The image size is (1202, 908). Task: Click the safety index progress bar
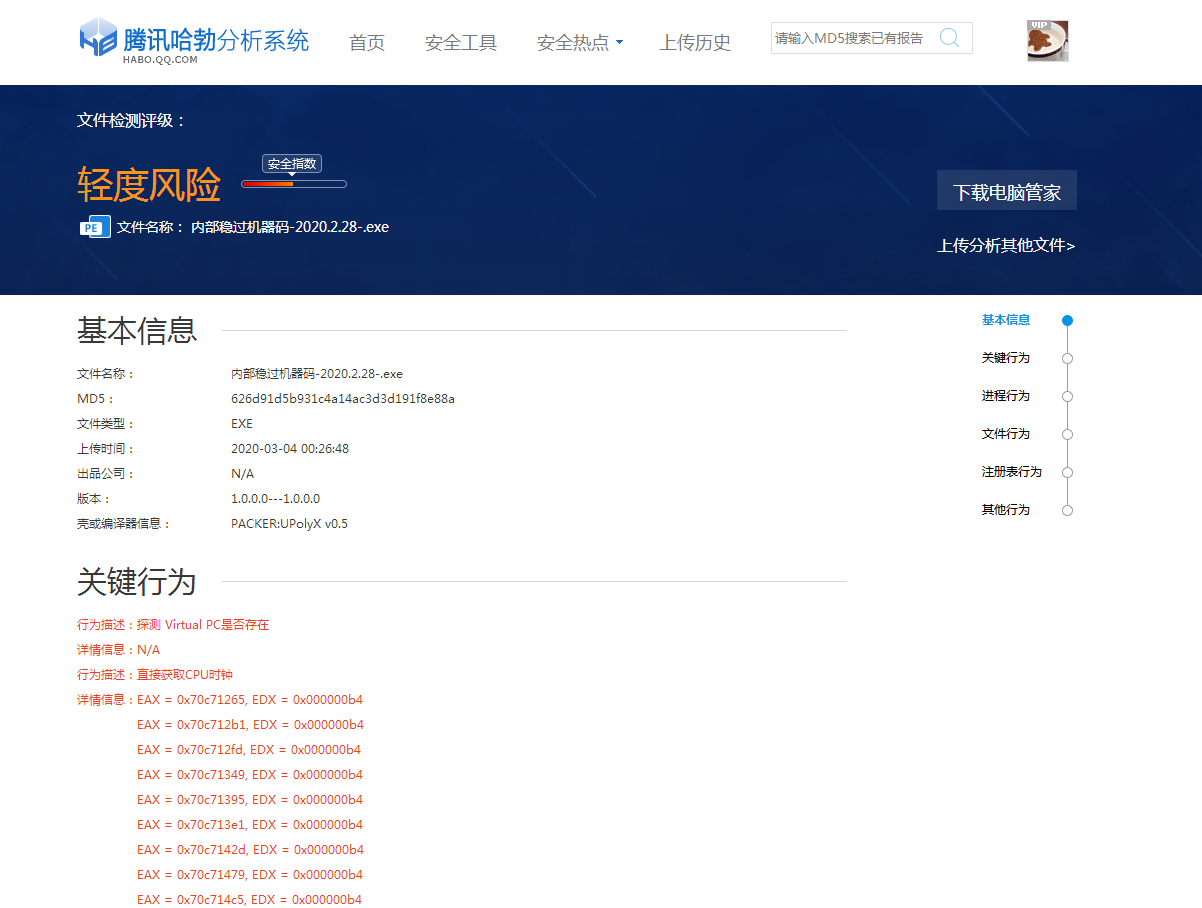coord(294,184)
